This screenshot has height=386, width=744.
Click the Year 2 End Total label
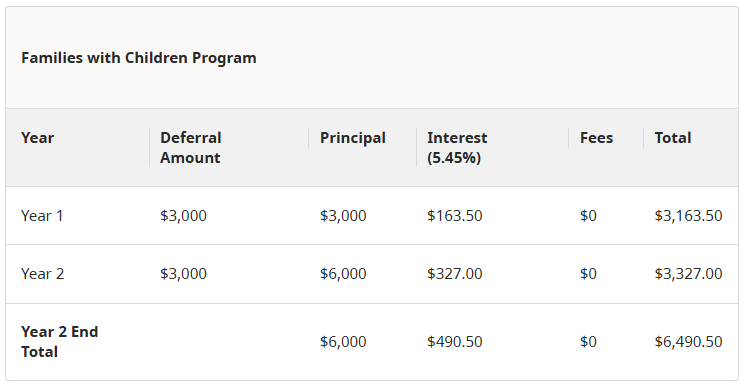[60, 341]
